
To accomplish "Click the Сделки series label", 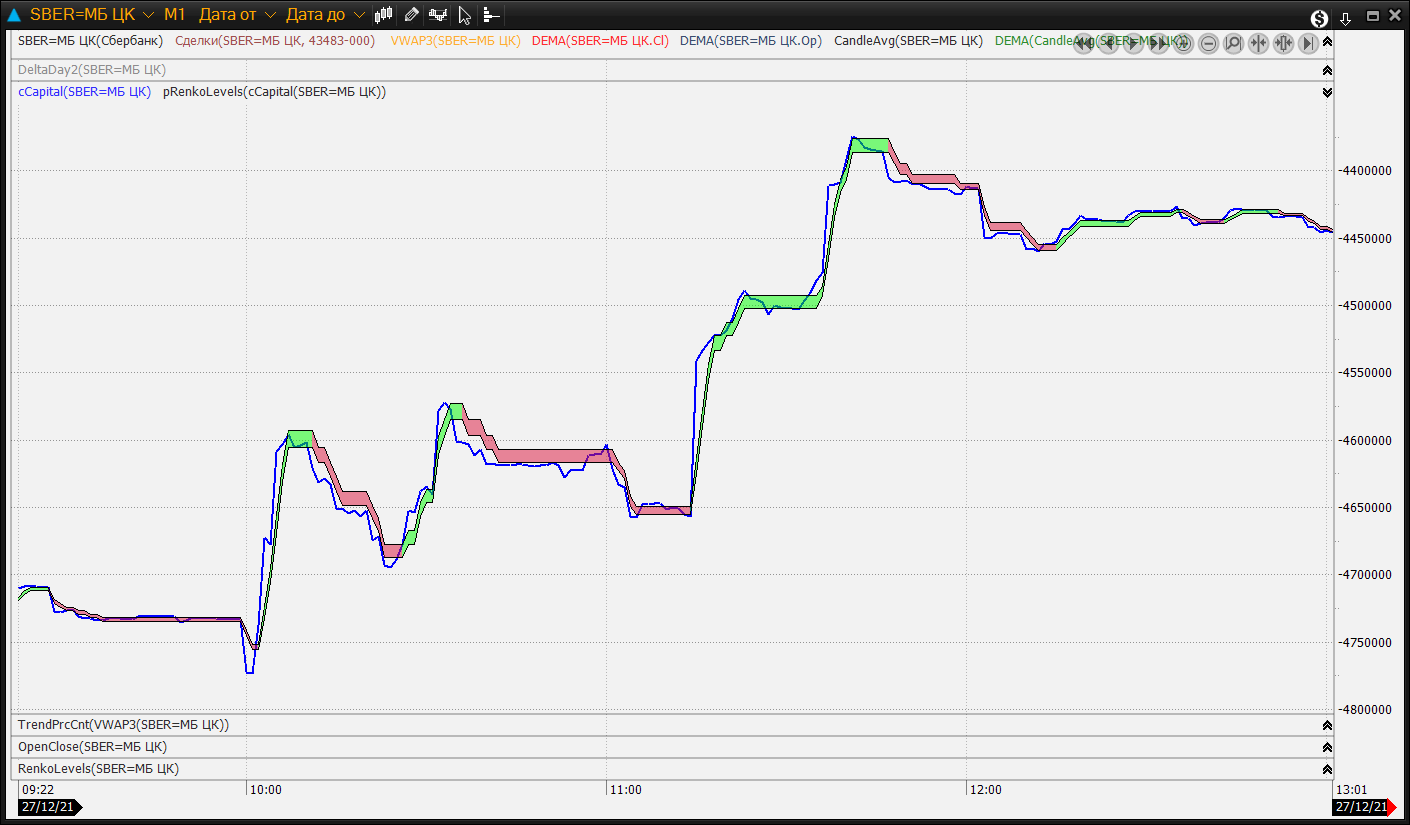I will (x=275, y=41).
